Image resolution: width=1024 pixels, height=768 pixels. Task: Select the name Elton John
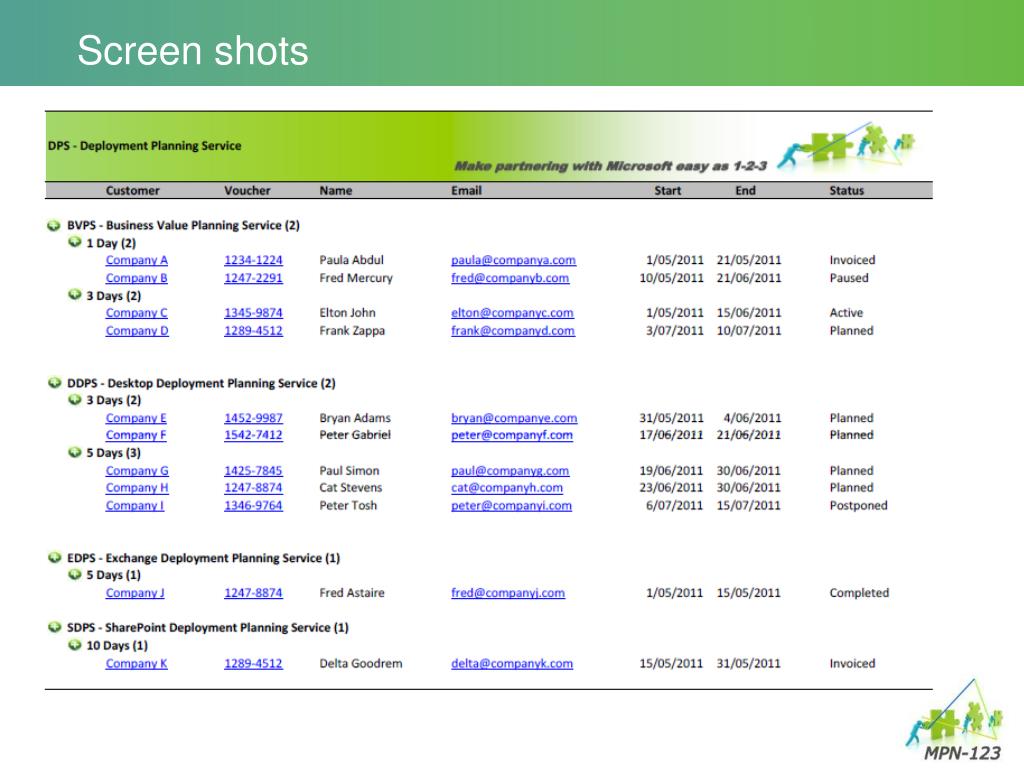(347, 313)
